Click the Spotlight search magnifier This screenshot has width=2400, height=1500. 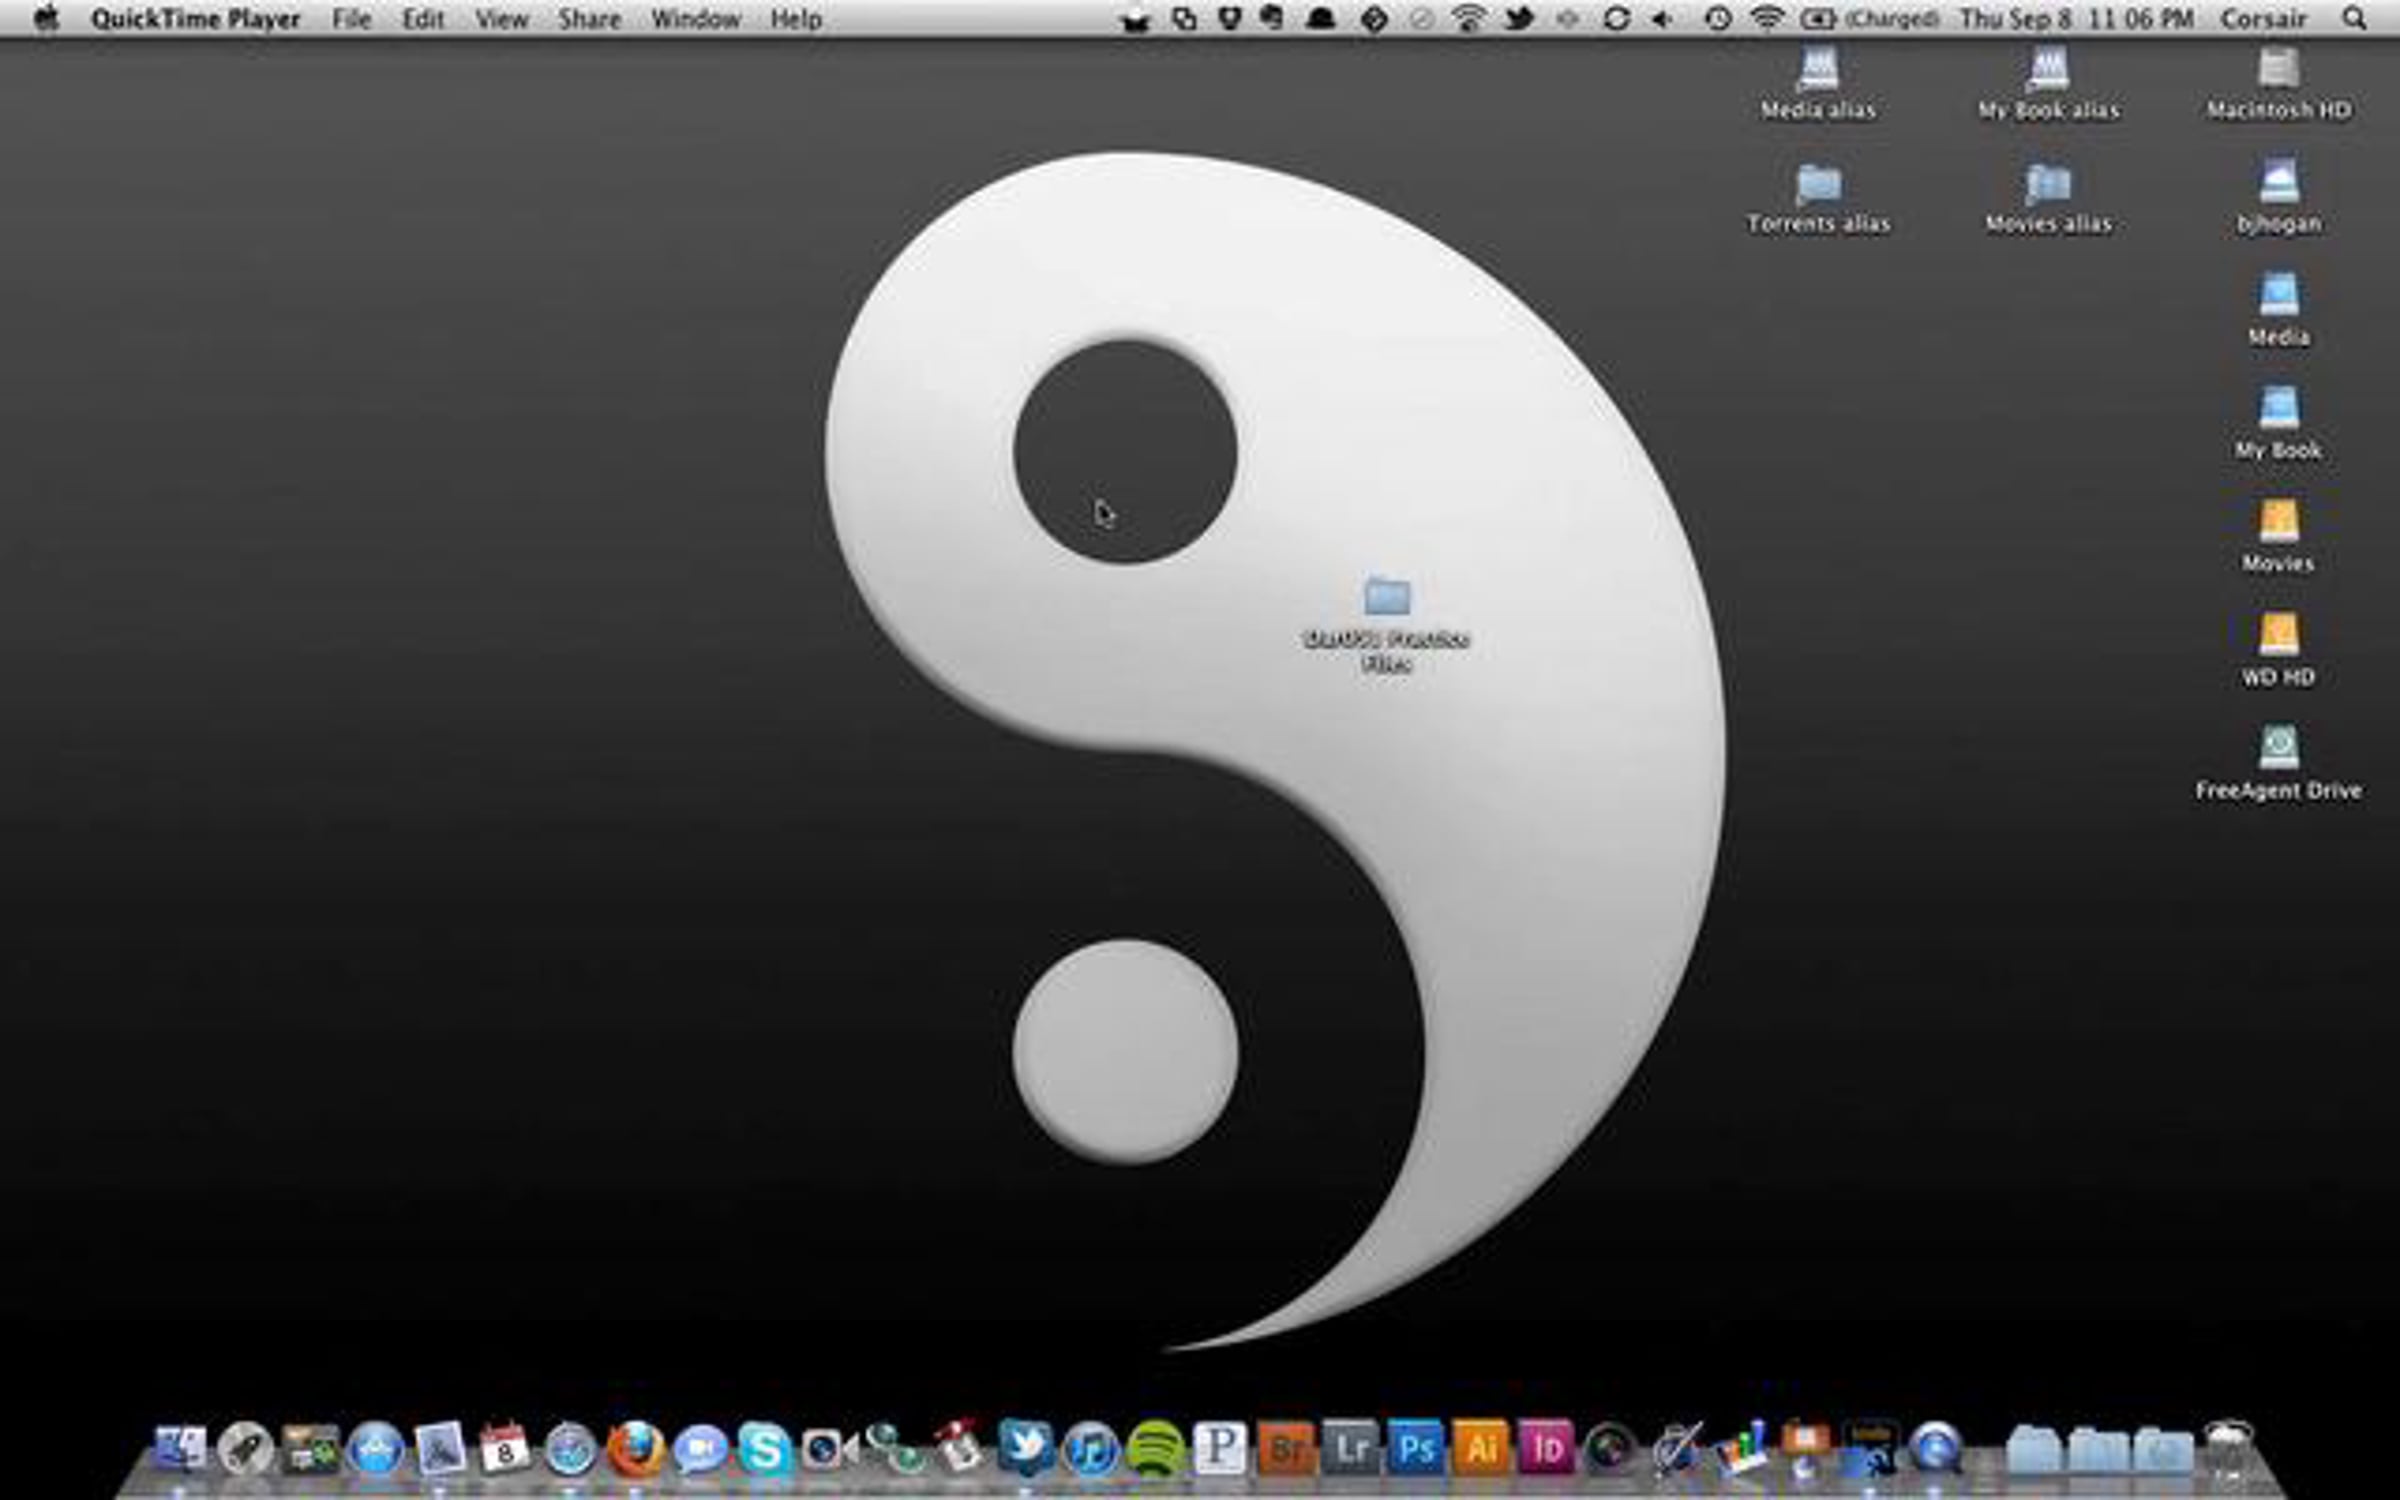(2355, 19)
